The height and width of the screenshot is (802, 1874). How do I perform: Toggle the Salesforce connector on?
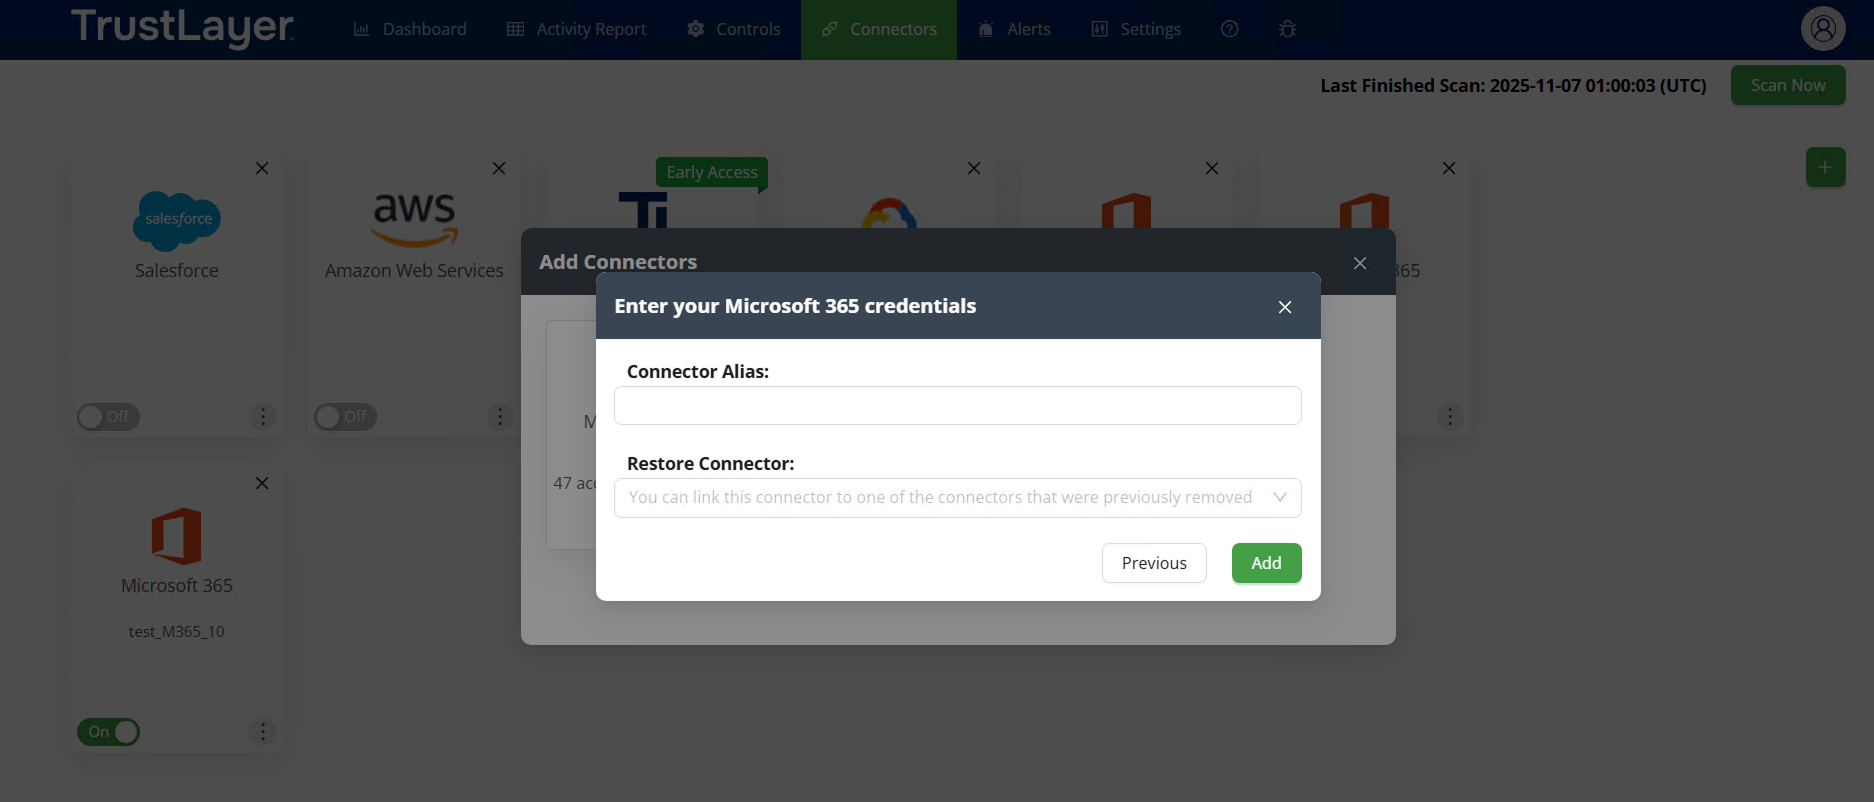pos(108,417)
